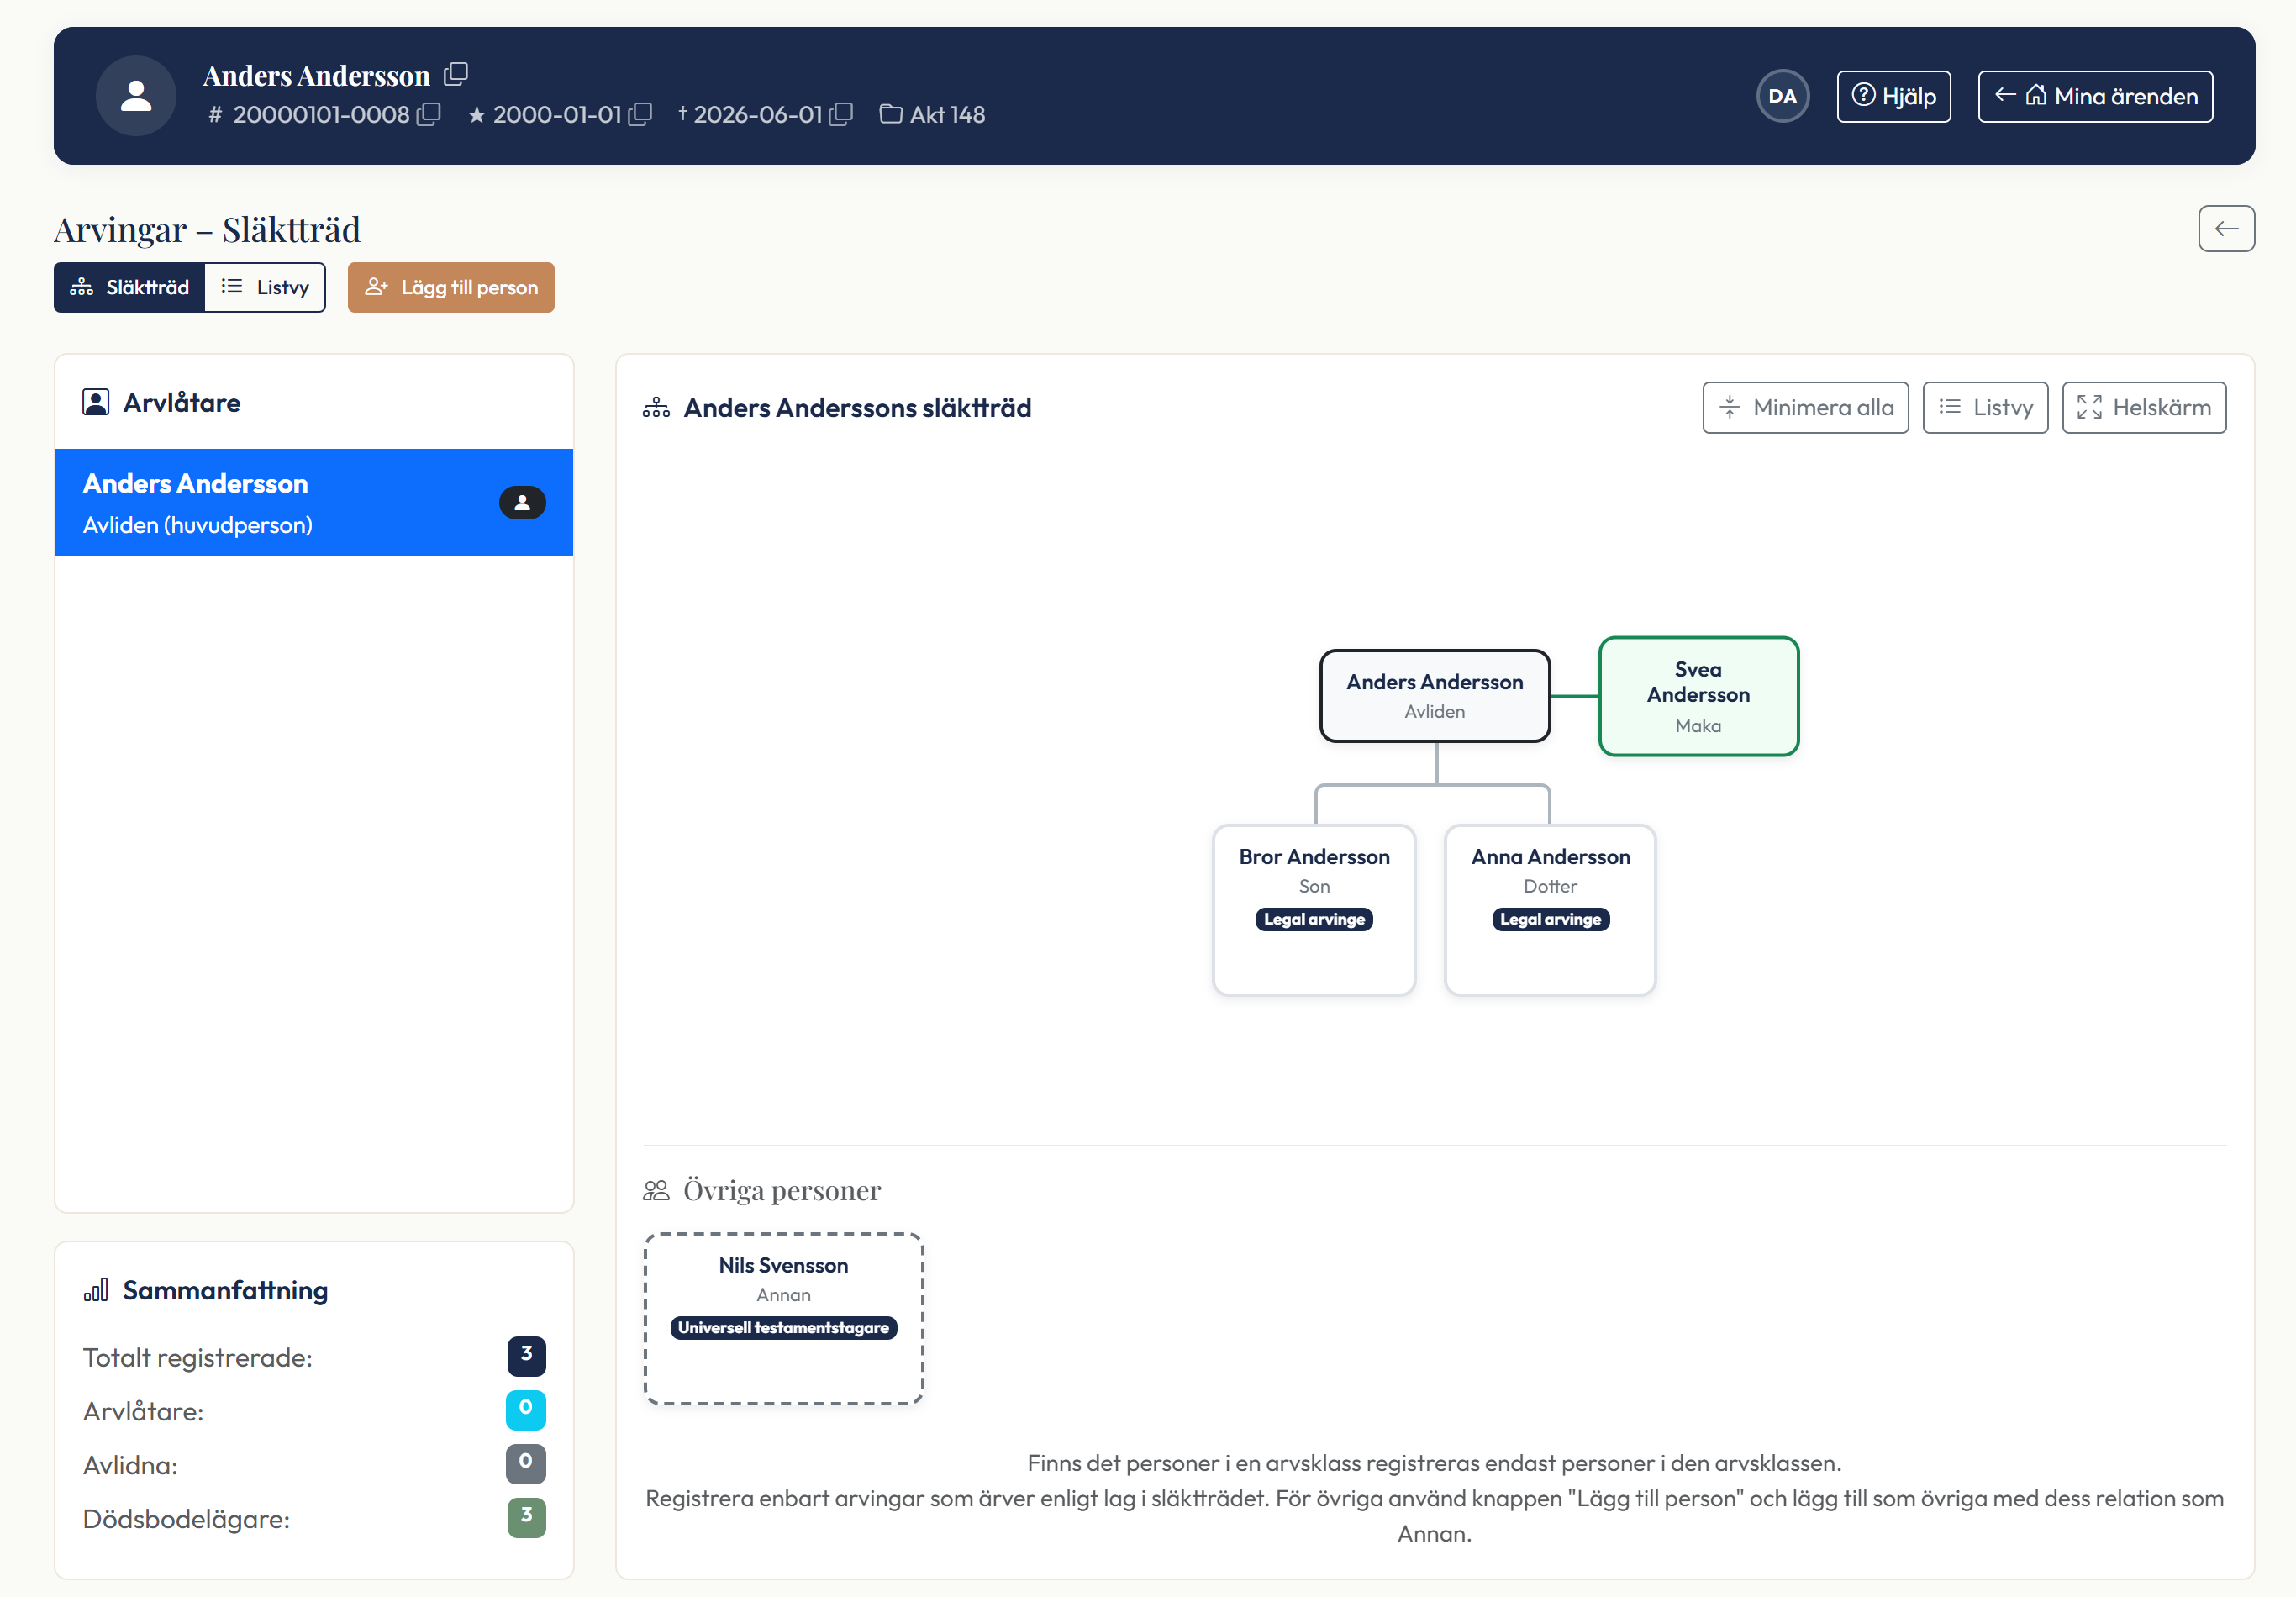
Task: Open the Akt 148 folder
Action: point(932,115)
